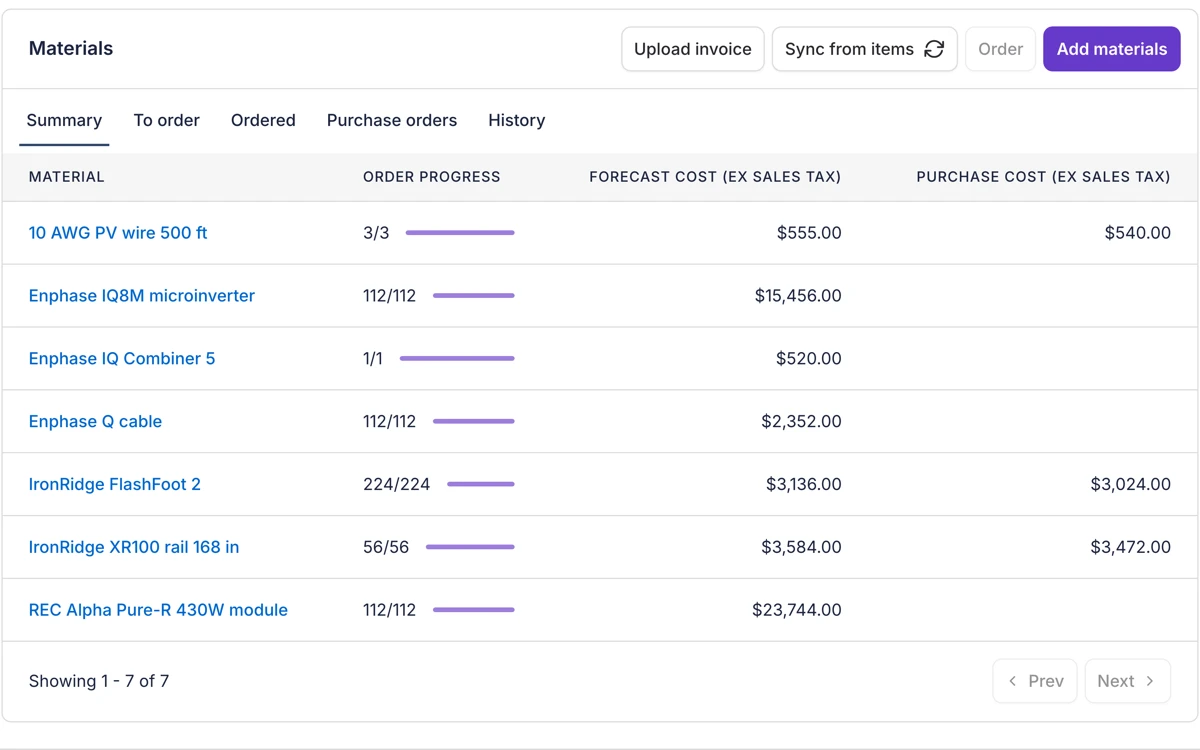Click the Material column header

point(67,177)
